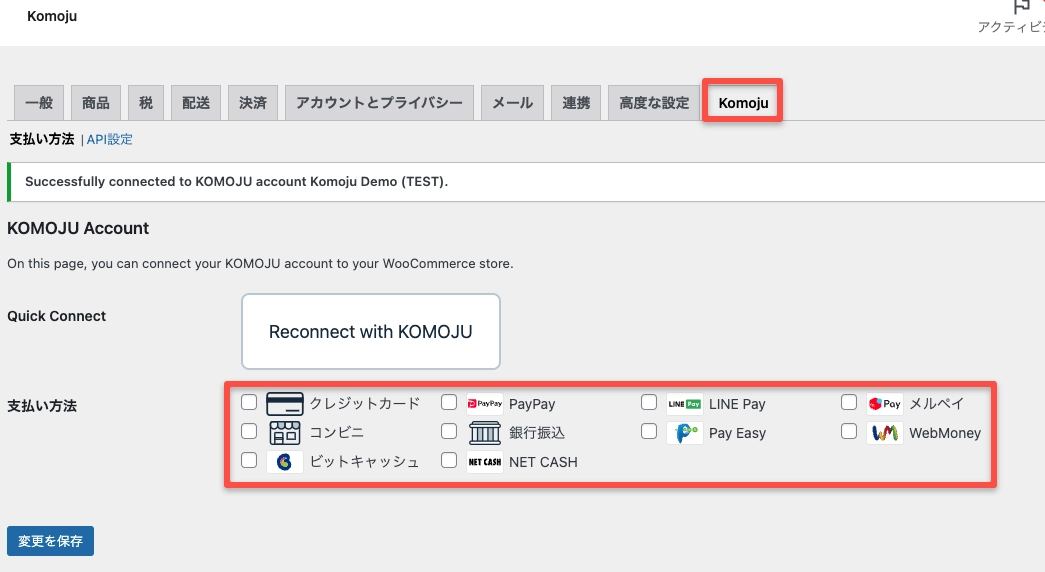Open the 税 tab
This screenshot has height=572, width=1045.
[x=146, y=103]
